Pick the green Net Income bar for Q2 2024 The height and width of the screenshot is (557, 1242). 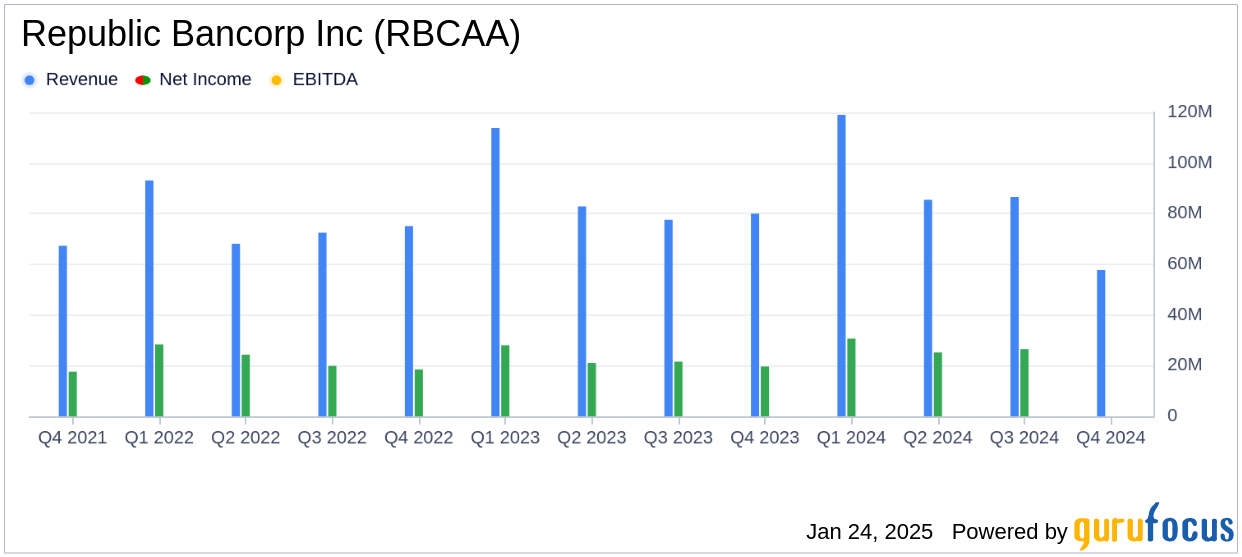[x=938, y=384]
